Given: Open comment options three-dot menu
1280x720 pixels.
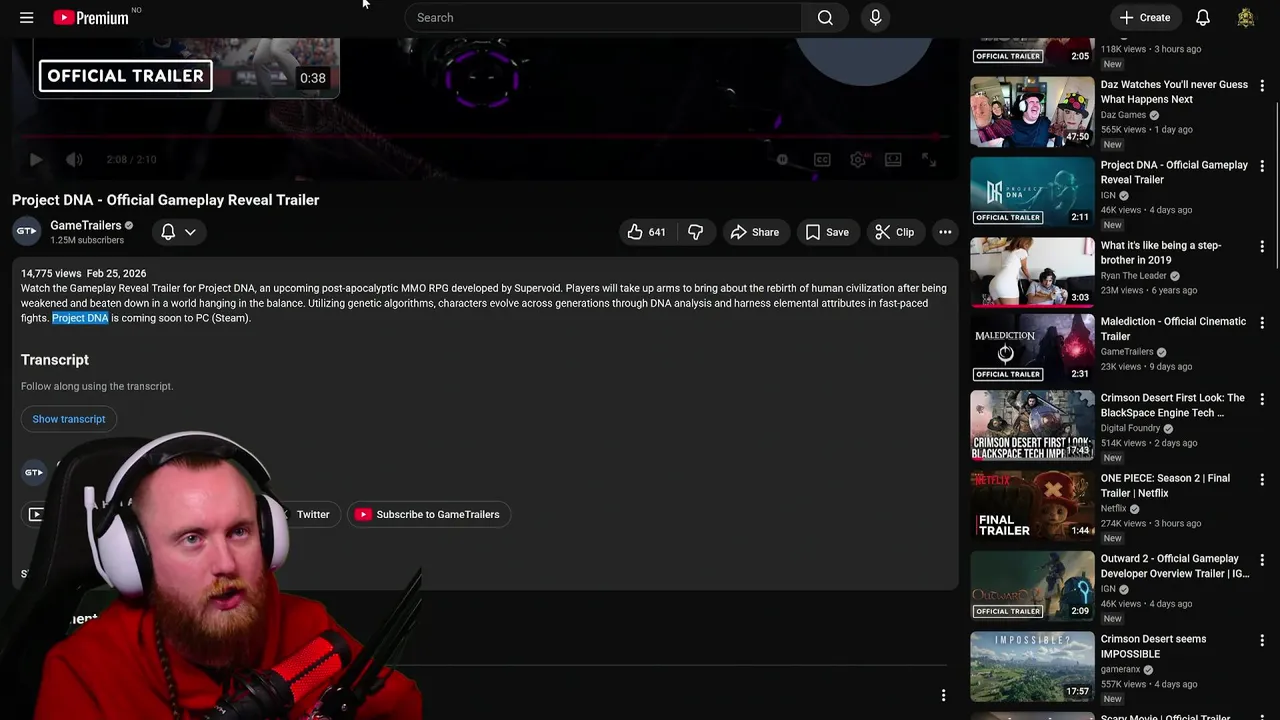Looking at the screenshot, I should click(x=943, y=695).
